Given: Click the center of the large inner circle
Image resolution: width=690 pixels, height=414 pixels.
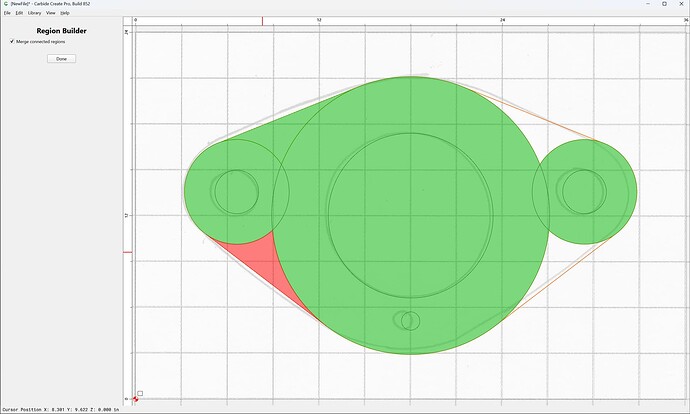Looking at the screenshot, I should [x=411, y=215].
